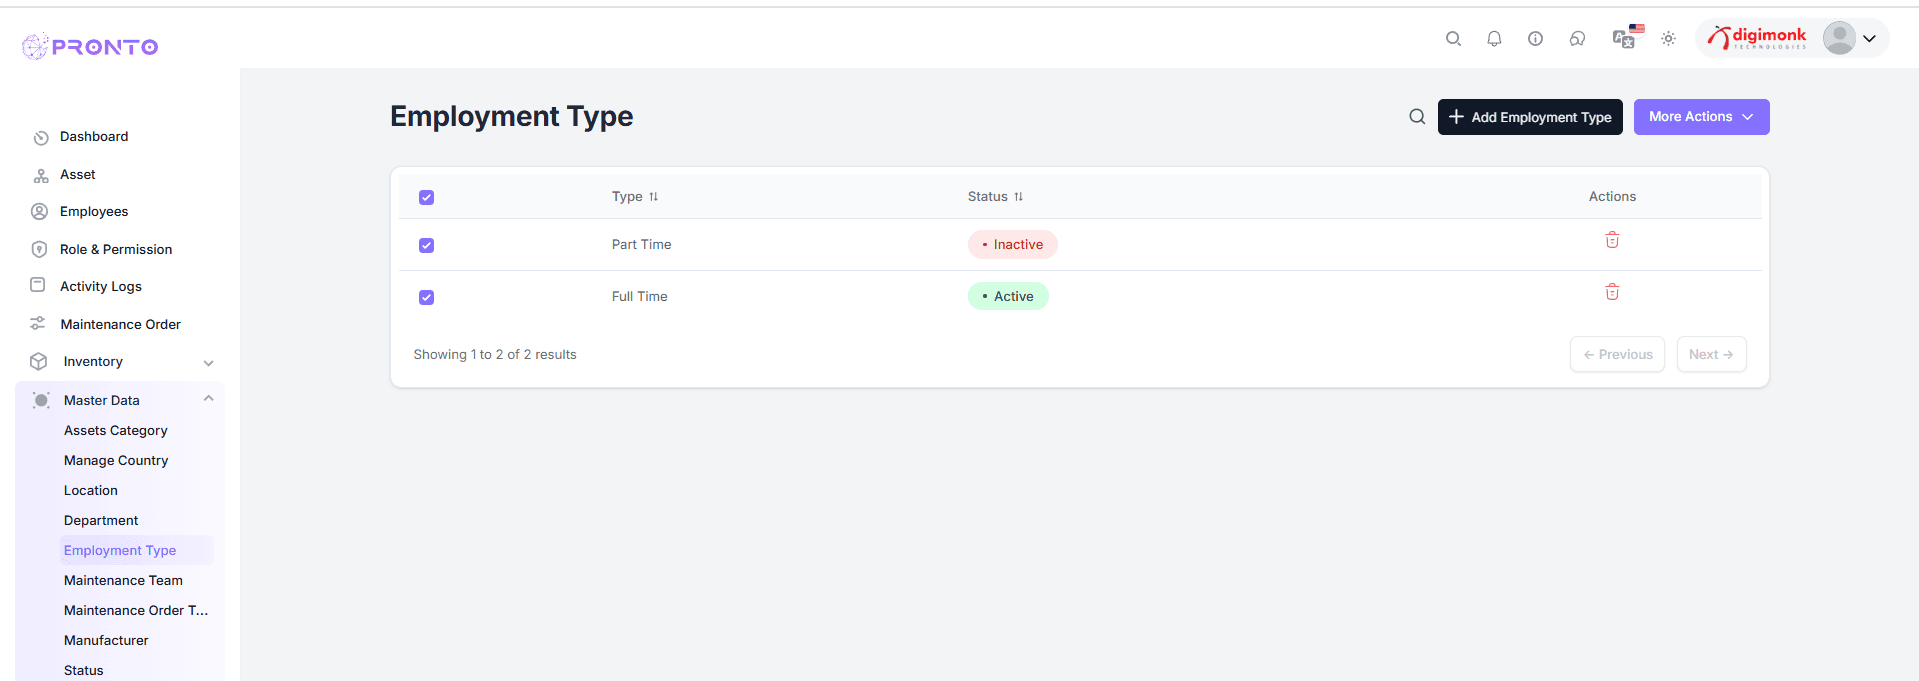Open the Department master data page
Screen dimensions: 1919x681
(x=101, y=520)
